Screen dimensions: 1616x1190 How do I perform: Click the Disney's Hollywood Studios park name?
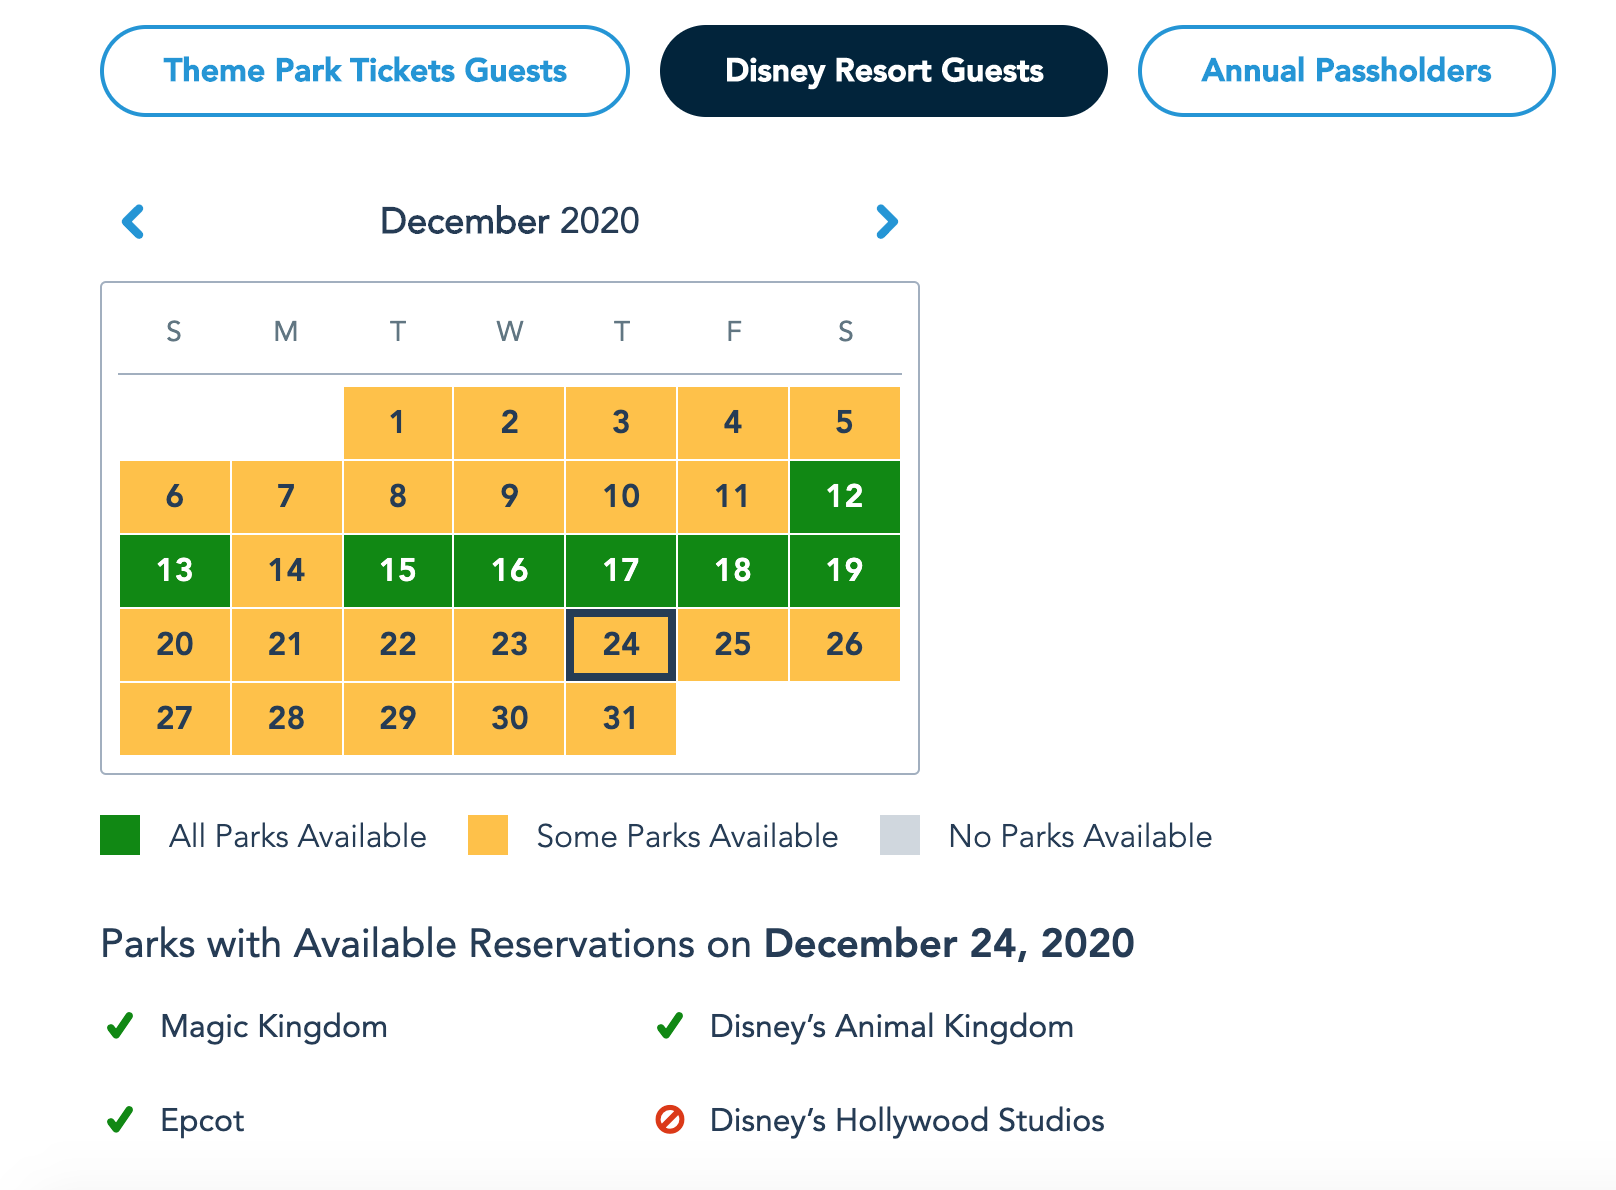click(x=907, y=1120)
